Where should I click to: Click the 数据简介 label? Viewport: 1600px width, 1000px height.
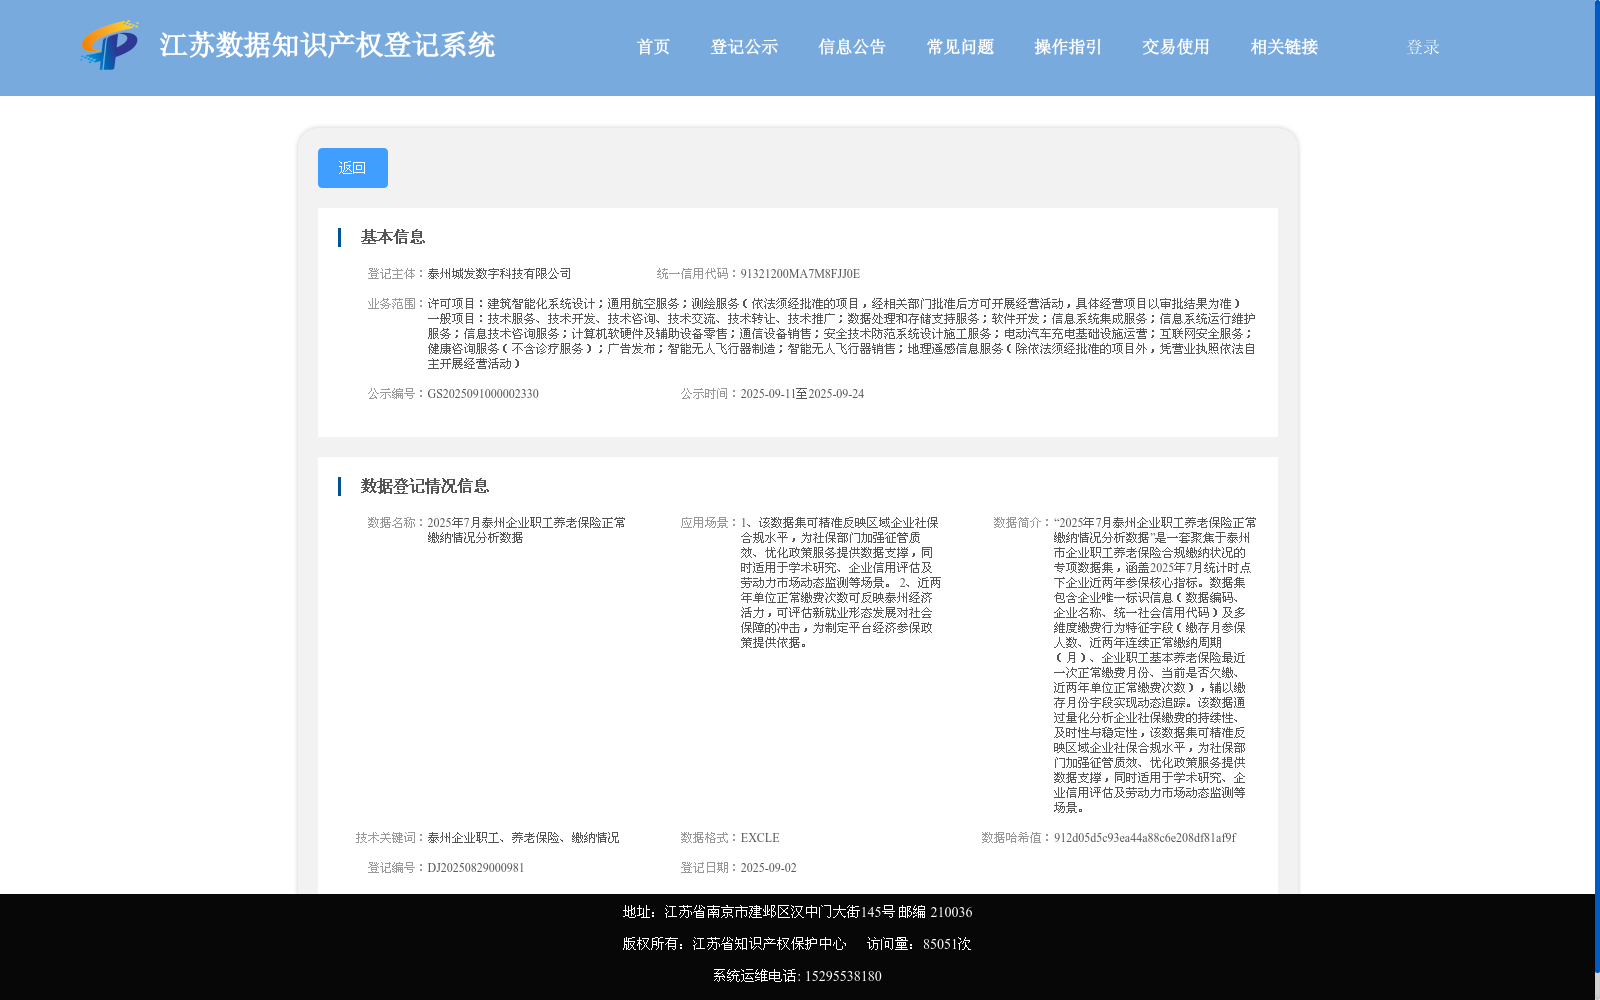coord(1023,523)
